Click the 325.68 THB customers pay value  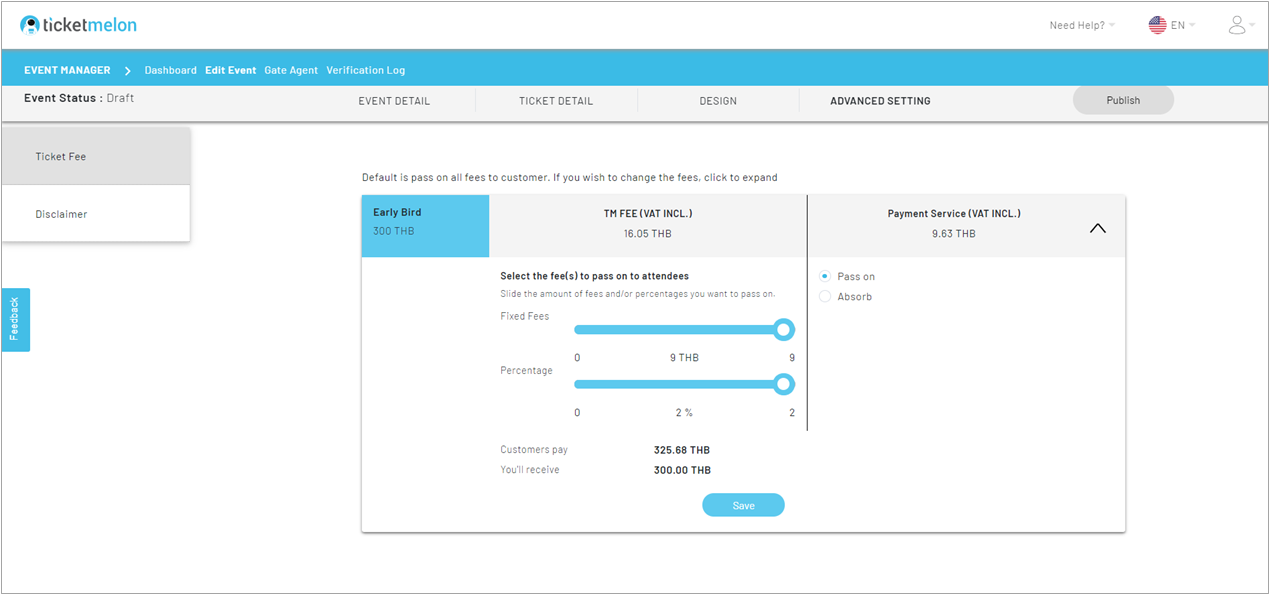point(682,450)
